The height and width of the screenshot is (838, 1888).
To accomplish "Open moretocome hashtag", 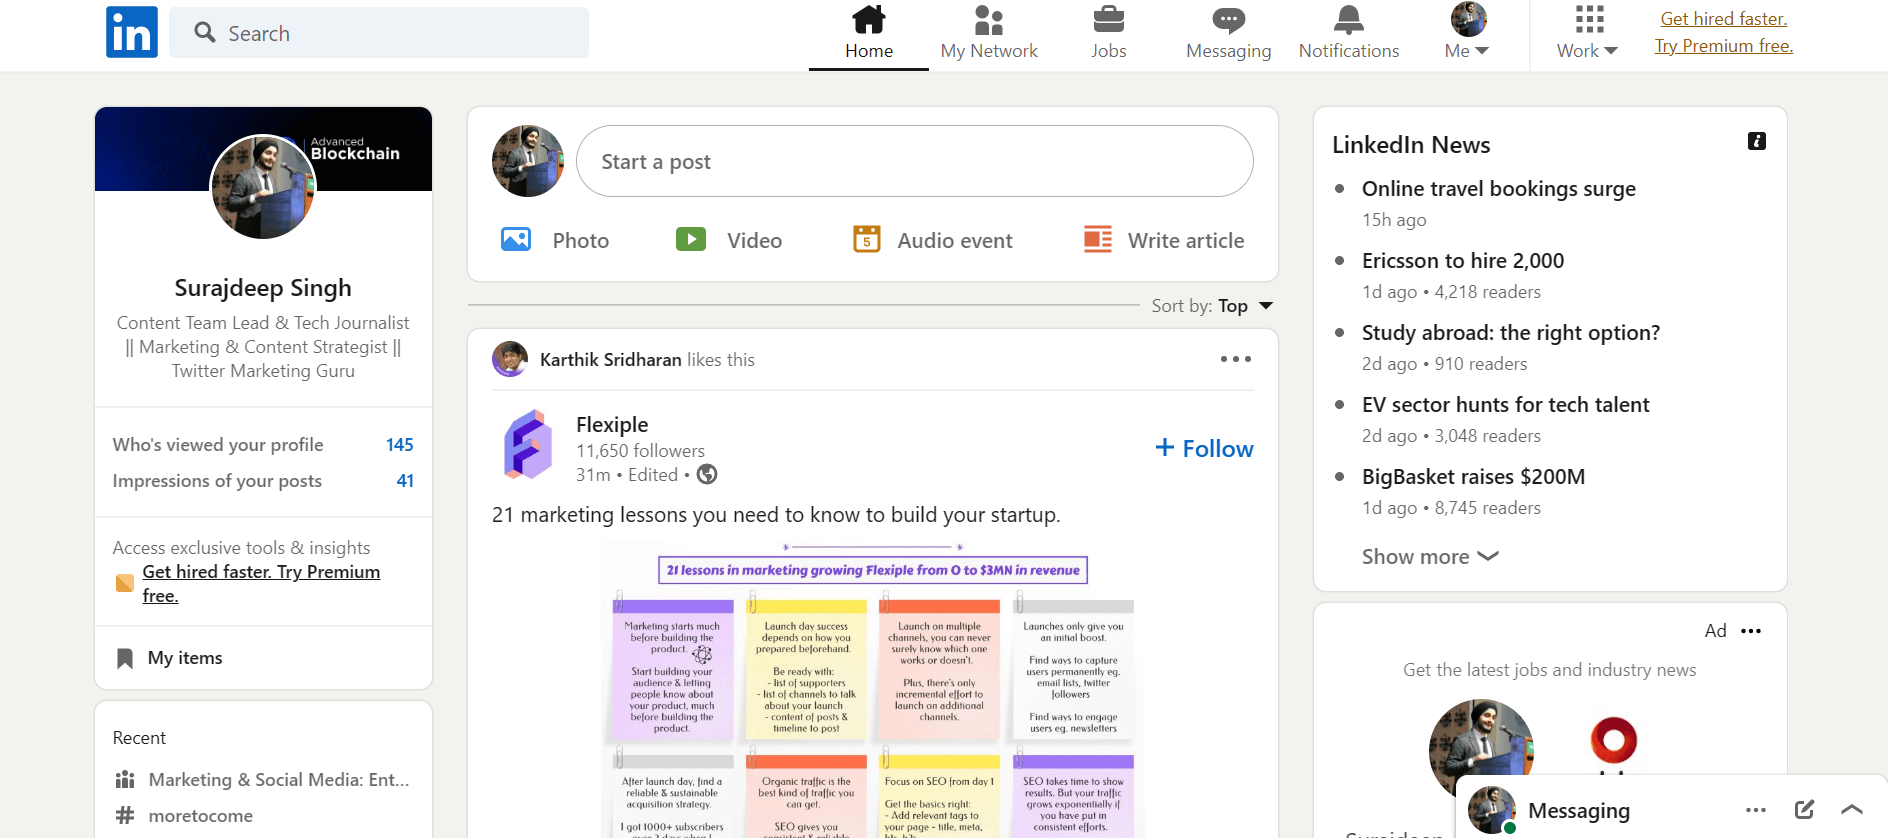I will coord(201,816).
